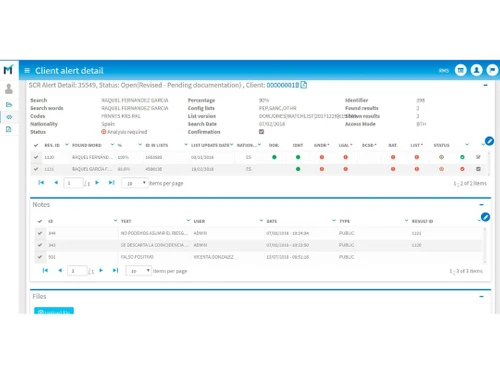This screenshot has width=500, height=375.
Task: Select note text FALSO POSITIVO
Action: click(x=137, y=257)
